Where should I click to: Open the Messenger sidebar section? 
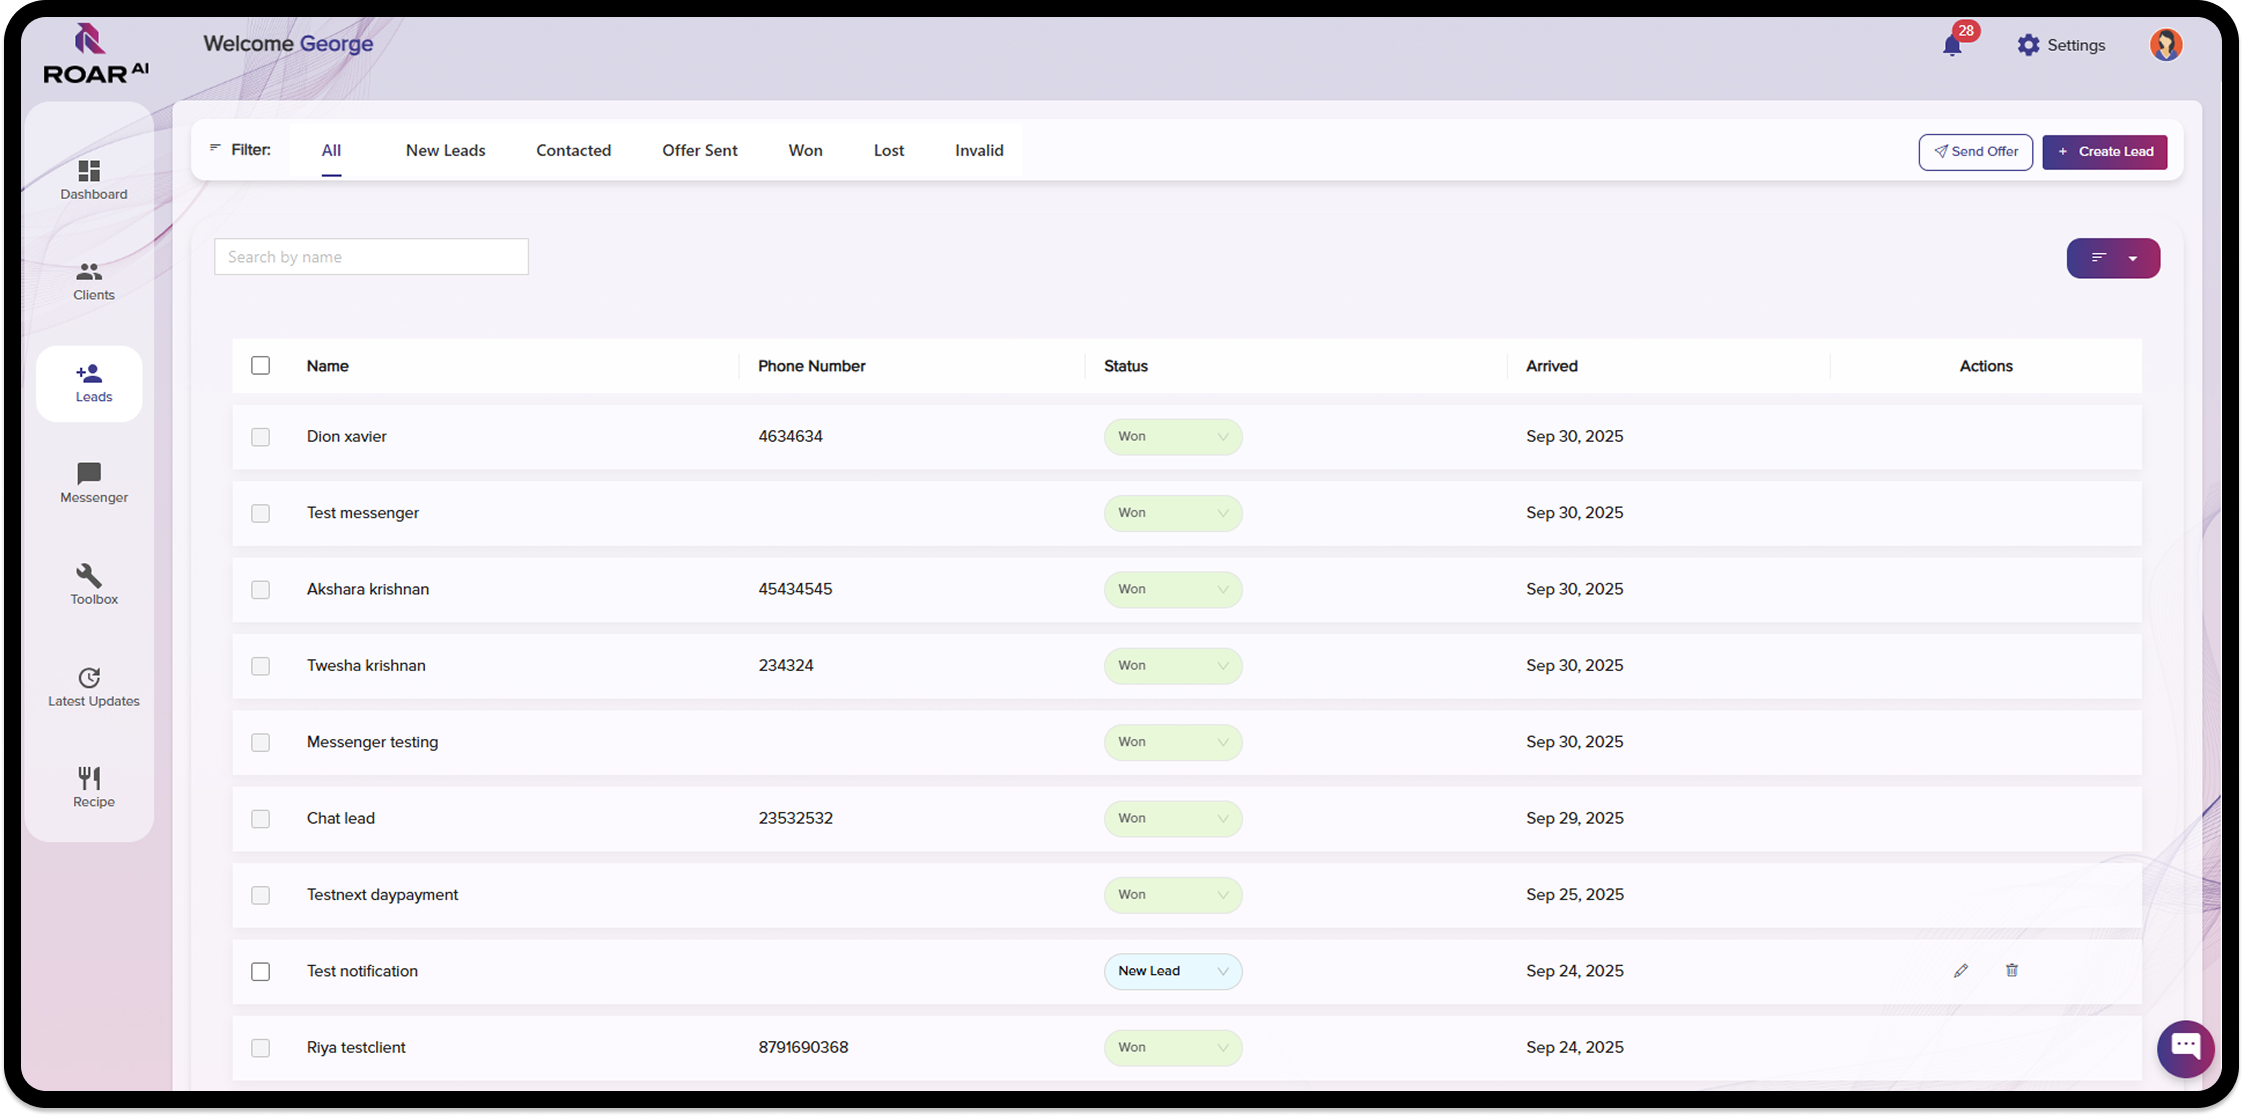click(92, 483)
